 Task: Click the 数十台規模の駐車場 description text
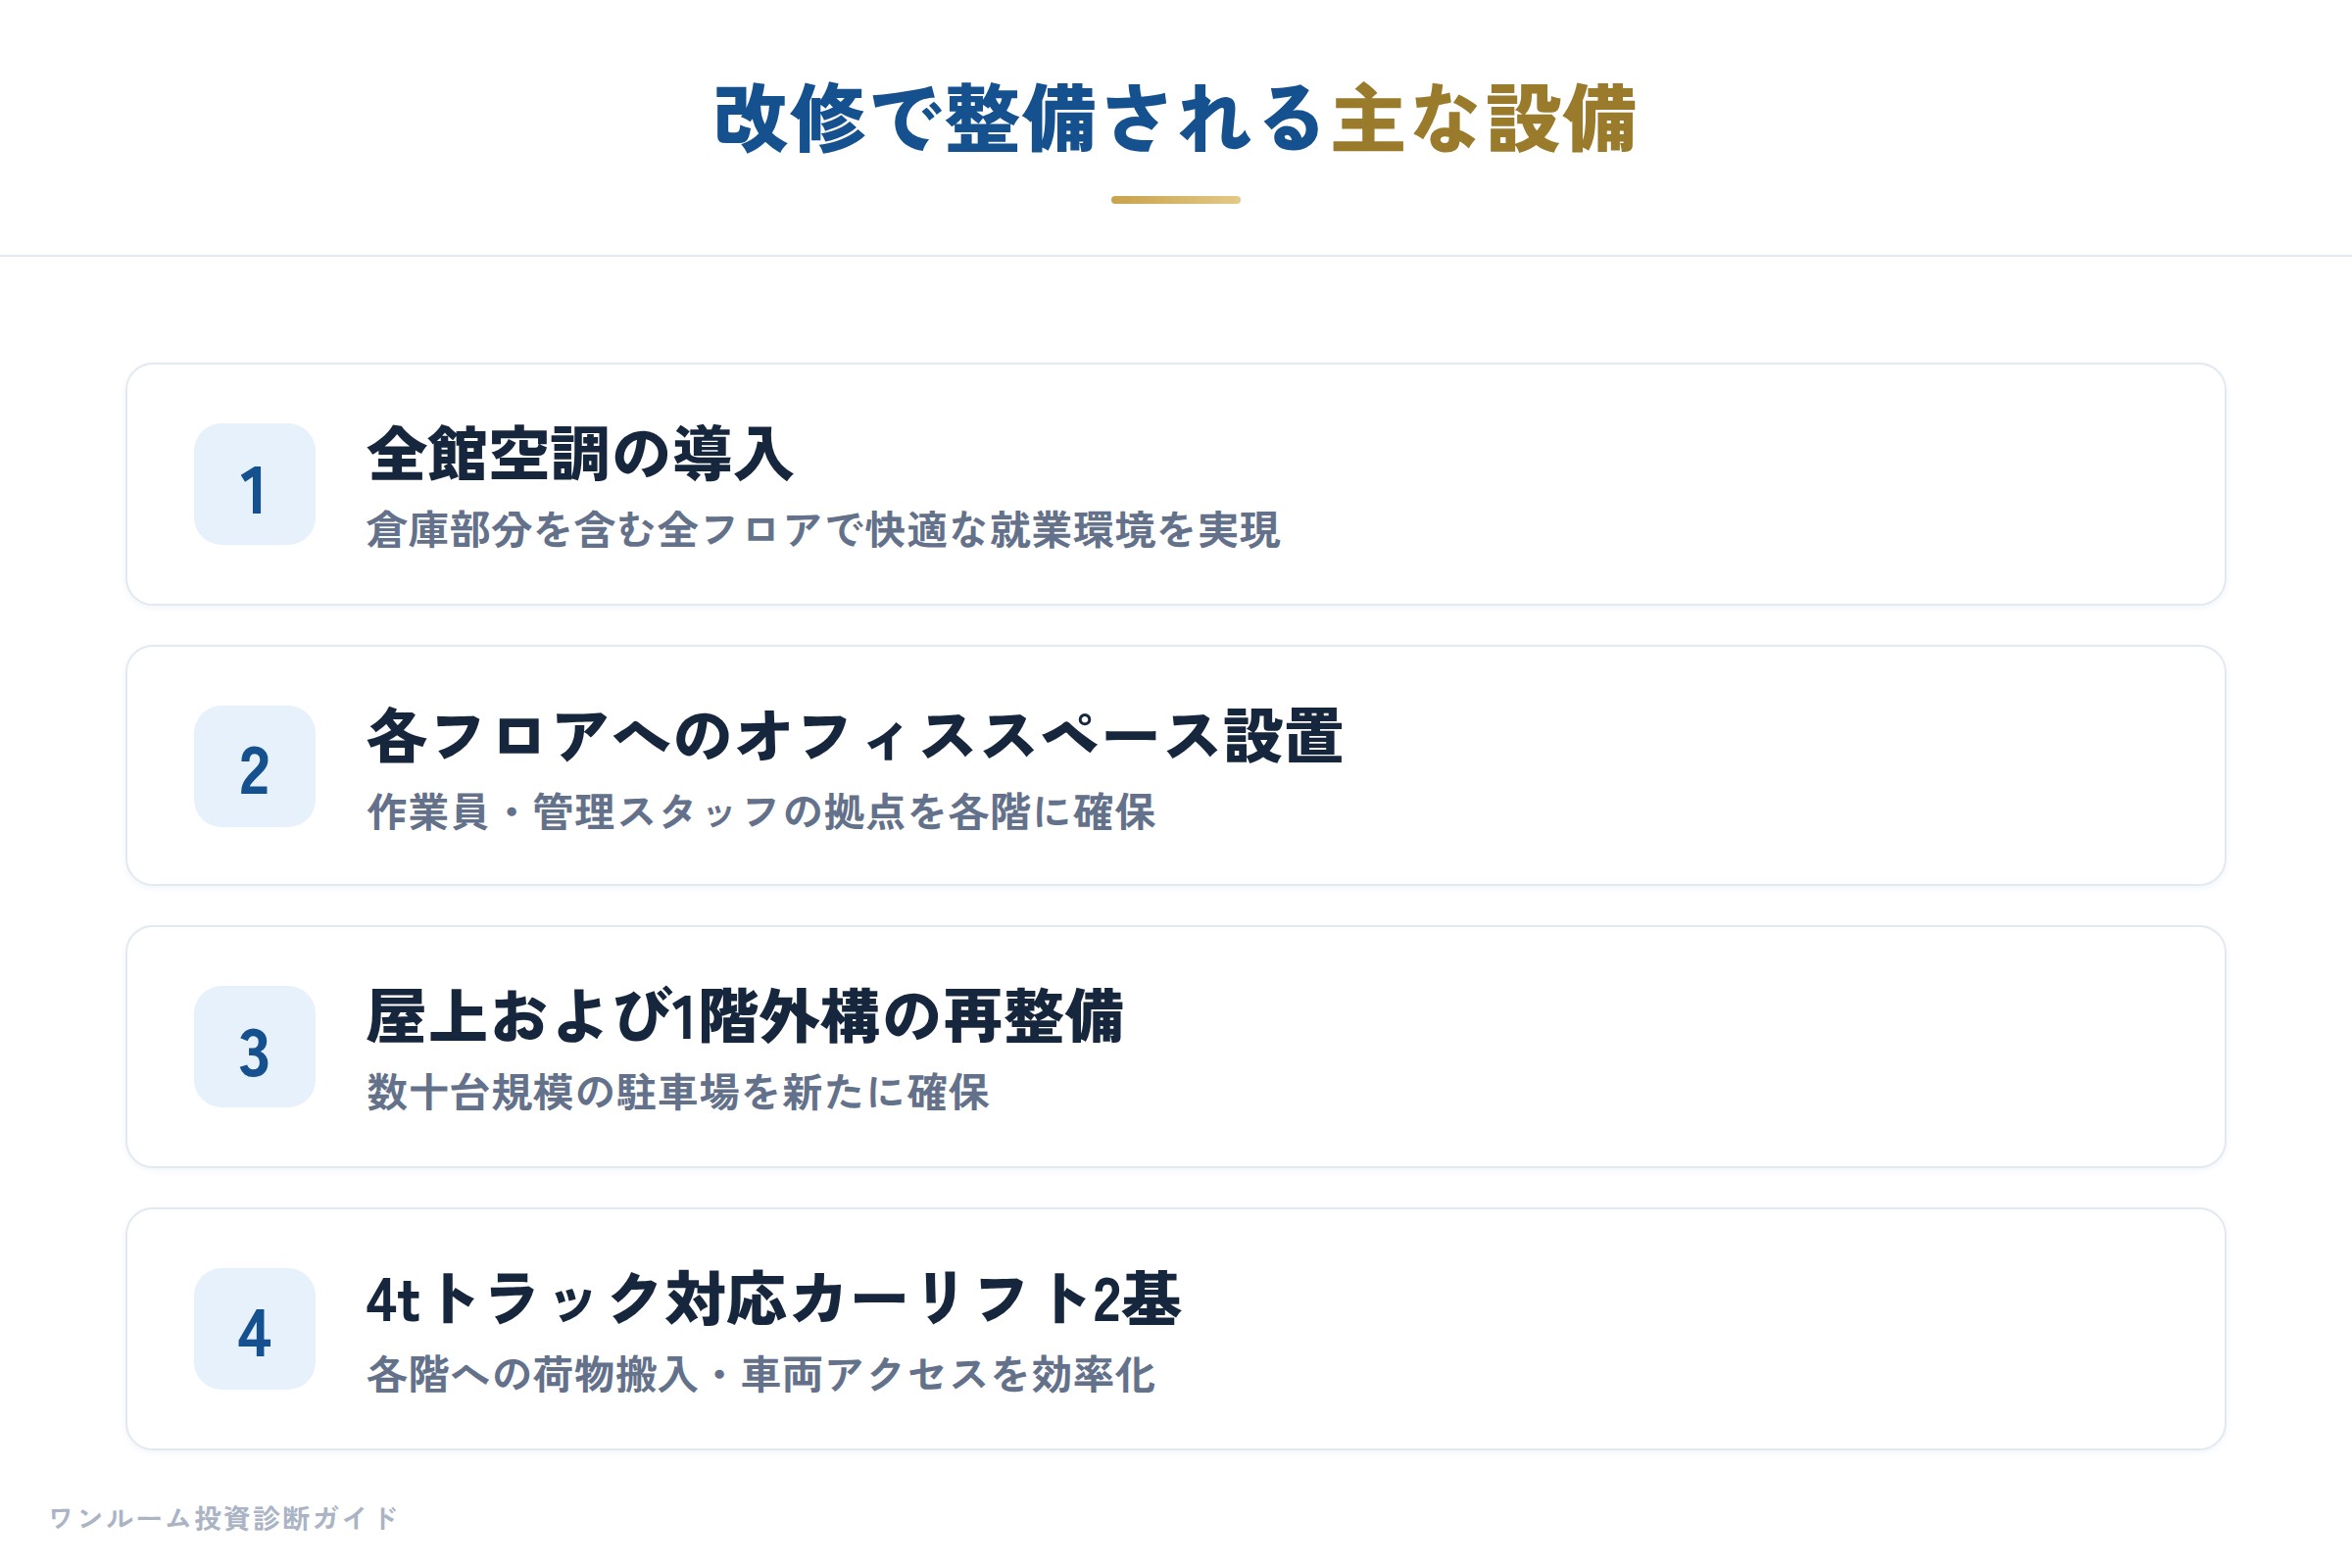coord(678,1092)
